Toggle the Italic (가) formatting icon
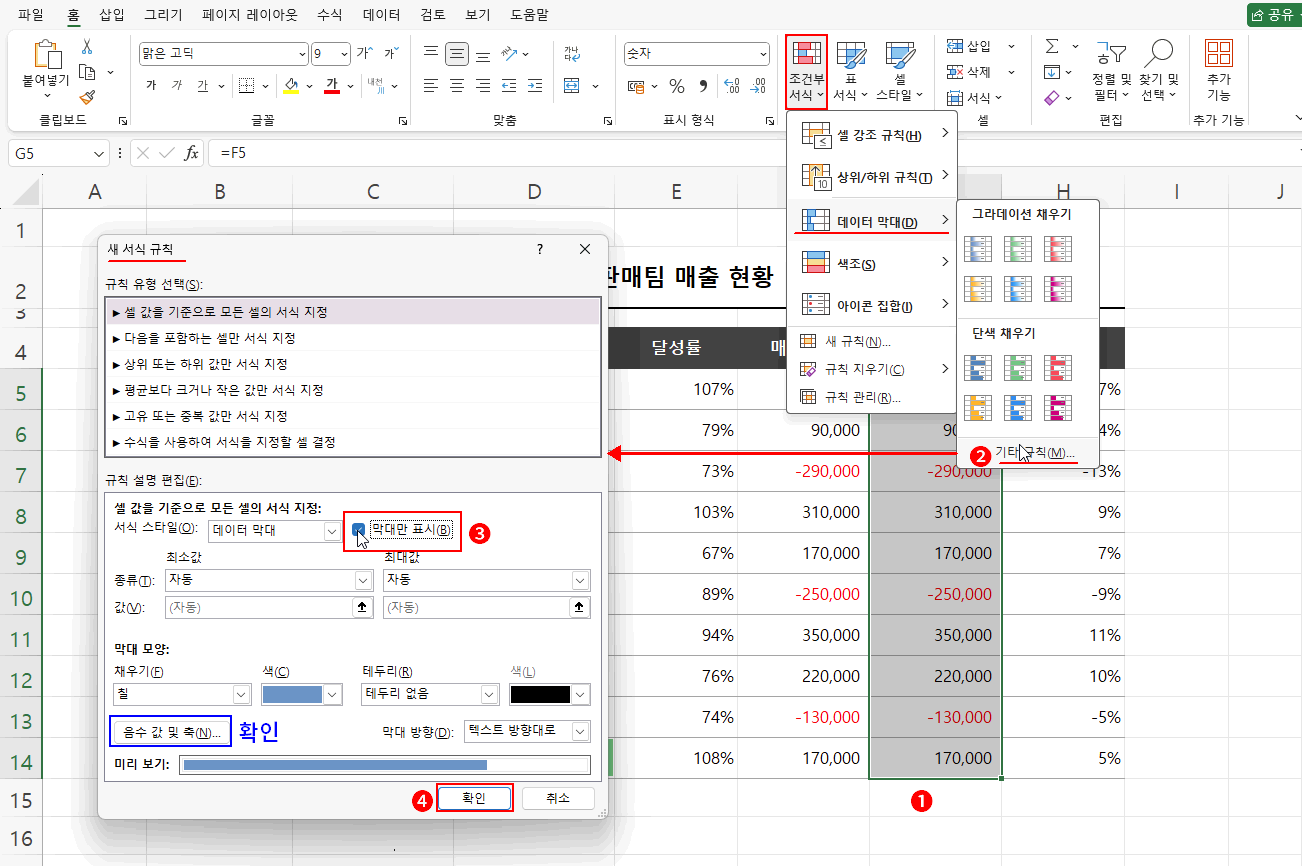 click(x=177, y=85)
